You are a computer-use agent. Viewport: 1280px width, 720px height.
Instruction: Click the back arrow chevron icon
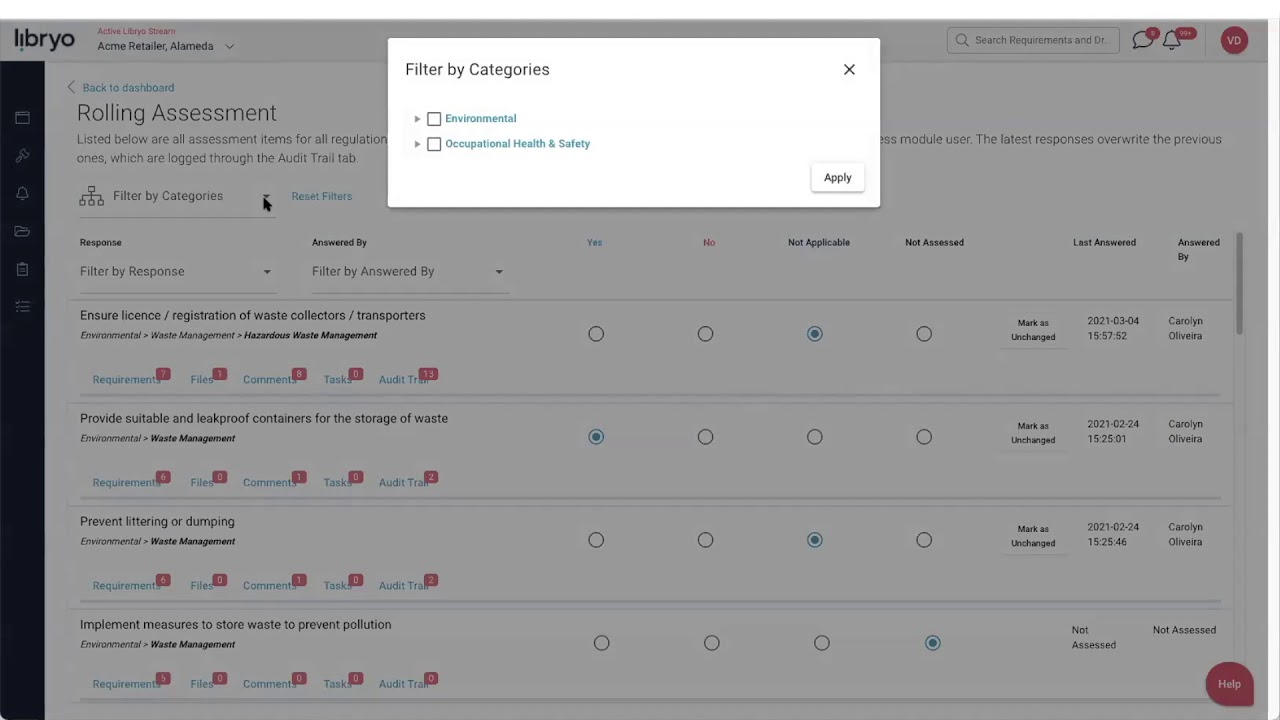tap(71, 87)
